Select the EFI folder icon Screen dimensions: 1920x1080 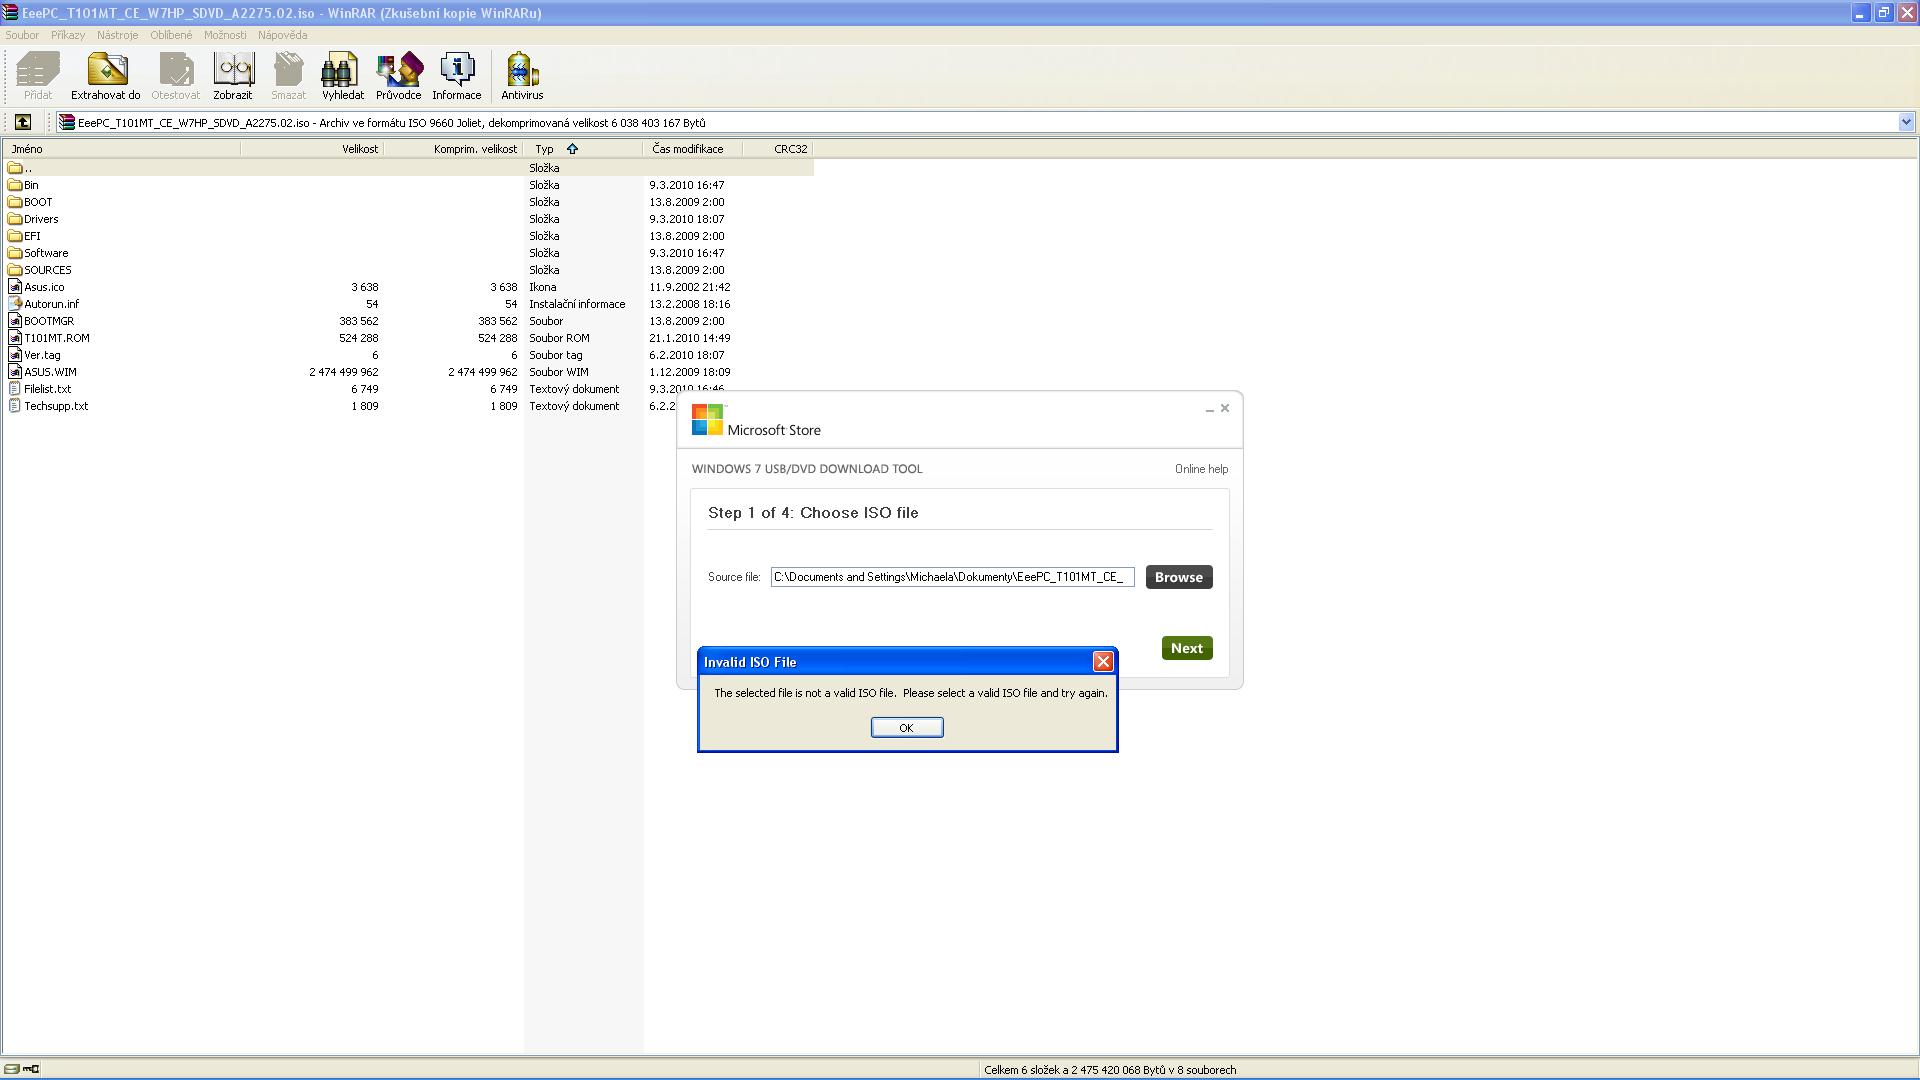pyautogui.click(x=15, y=236)
